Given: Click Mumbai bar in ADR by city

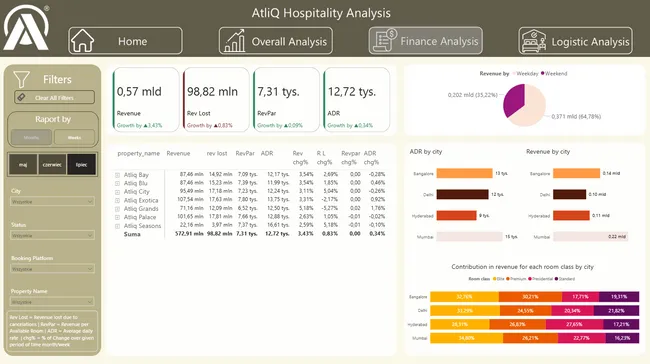Looking at the screenshot, I should [469, 237].
